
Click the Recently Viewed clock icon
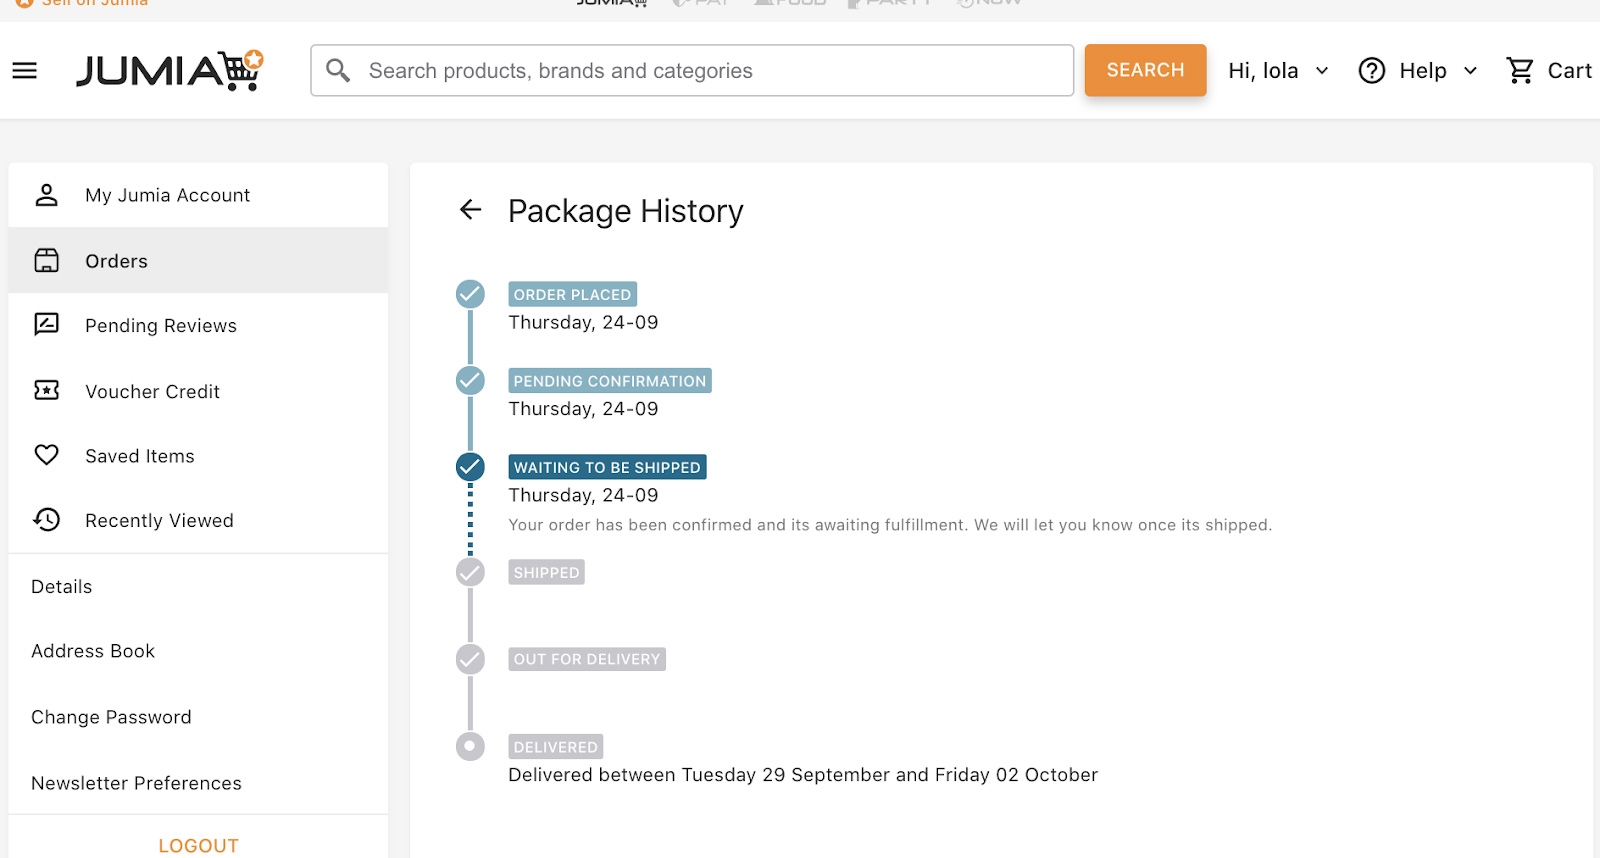pyautogui.click(x=47, y=519)
